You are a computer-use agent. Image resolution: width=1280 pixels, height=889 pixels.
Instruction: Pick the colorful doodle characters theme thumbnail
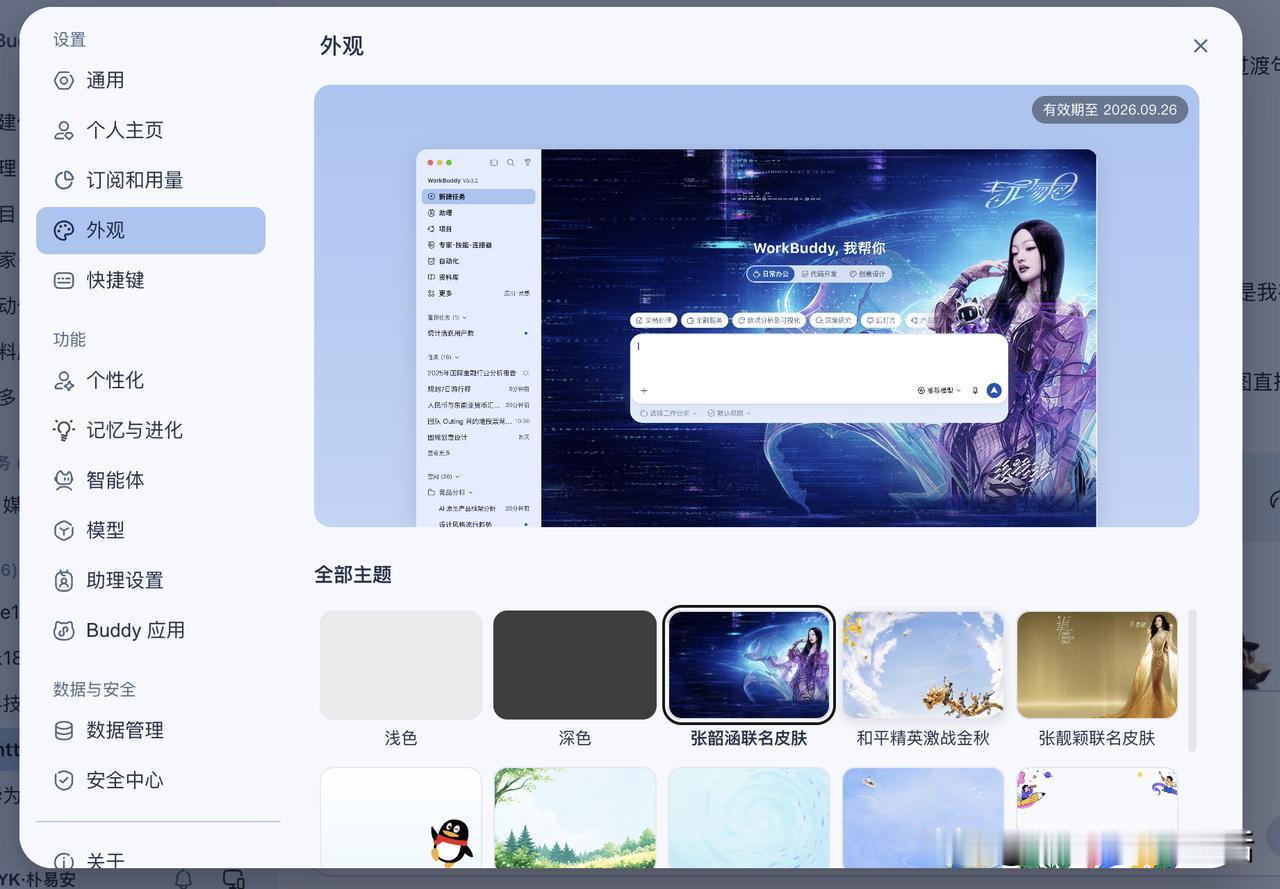point(1097,818)
